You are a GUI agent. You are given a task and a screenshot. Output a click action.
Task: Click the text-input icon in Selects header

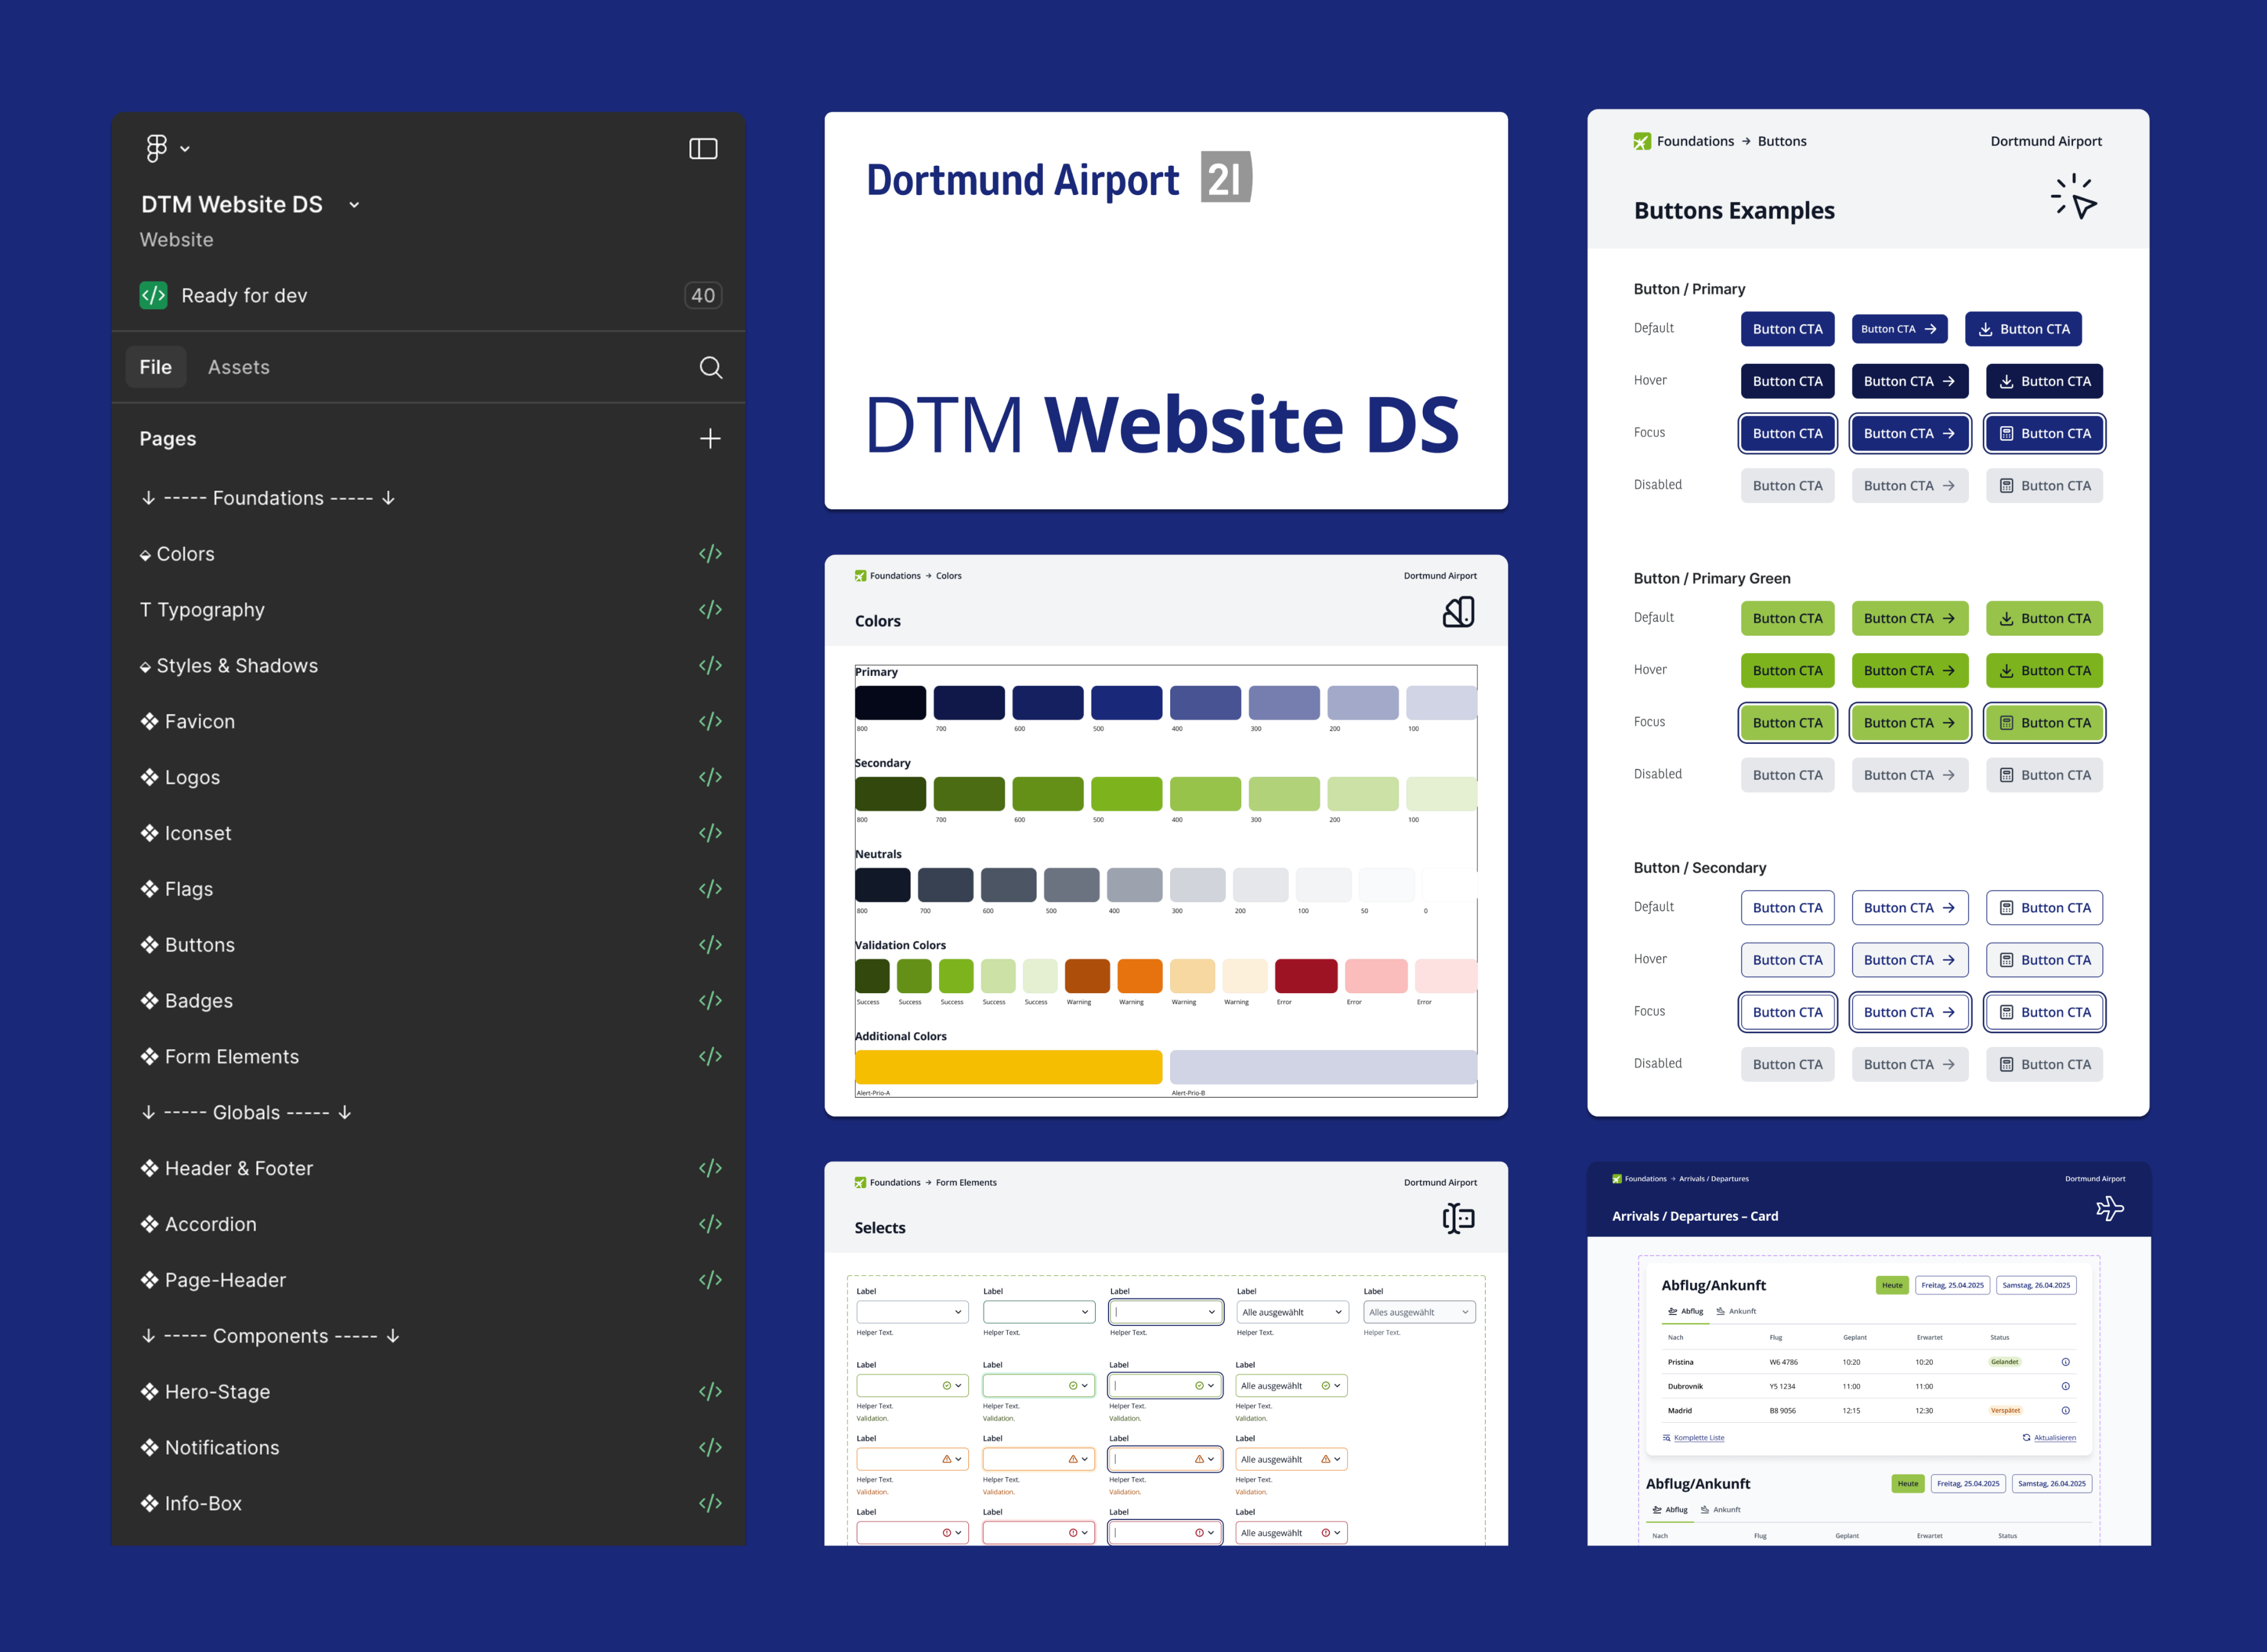[1459, 1218]
